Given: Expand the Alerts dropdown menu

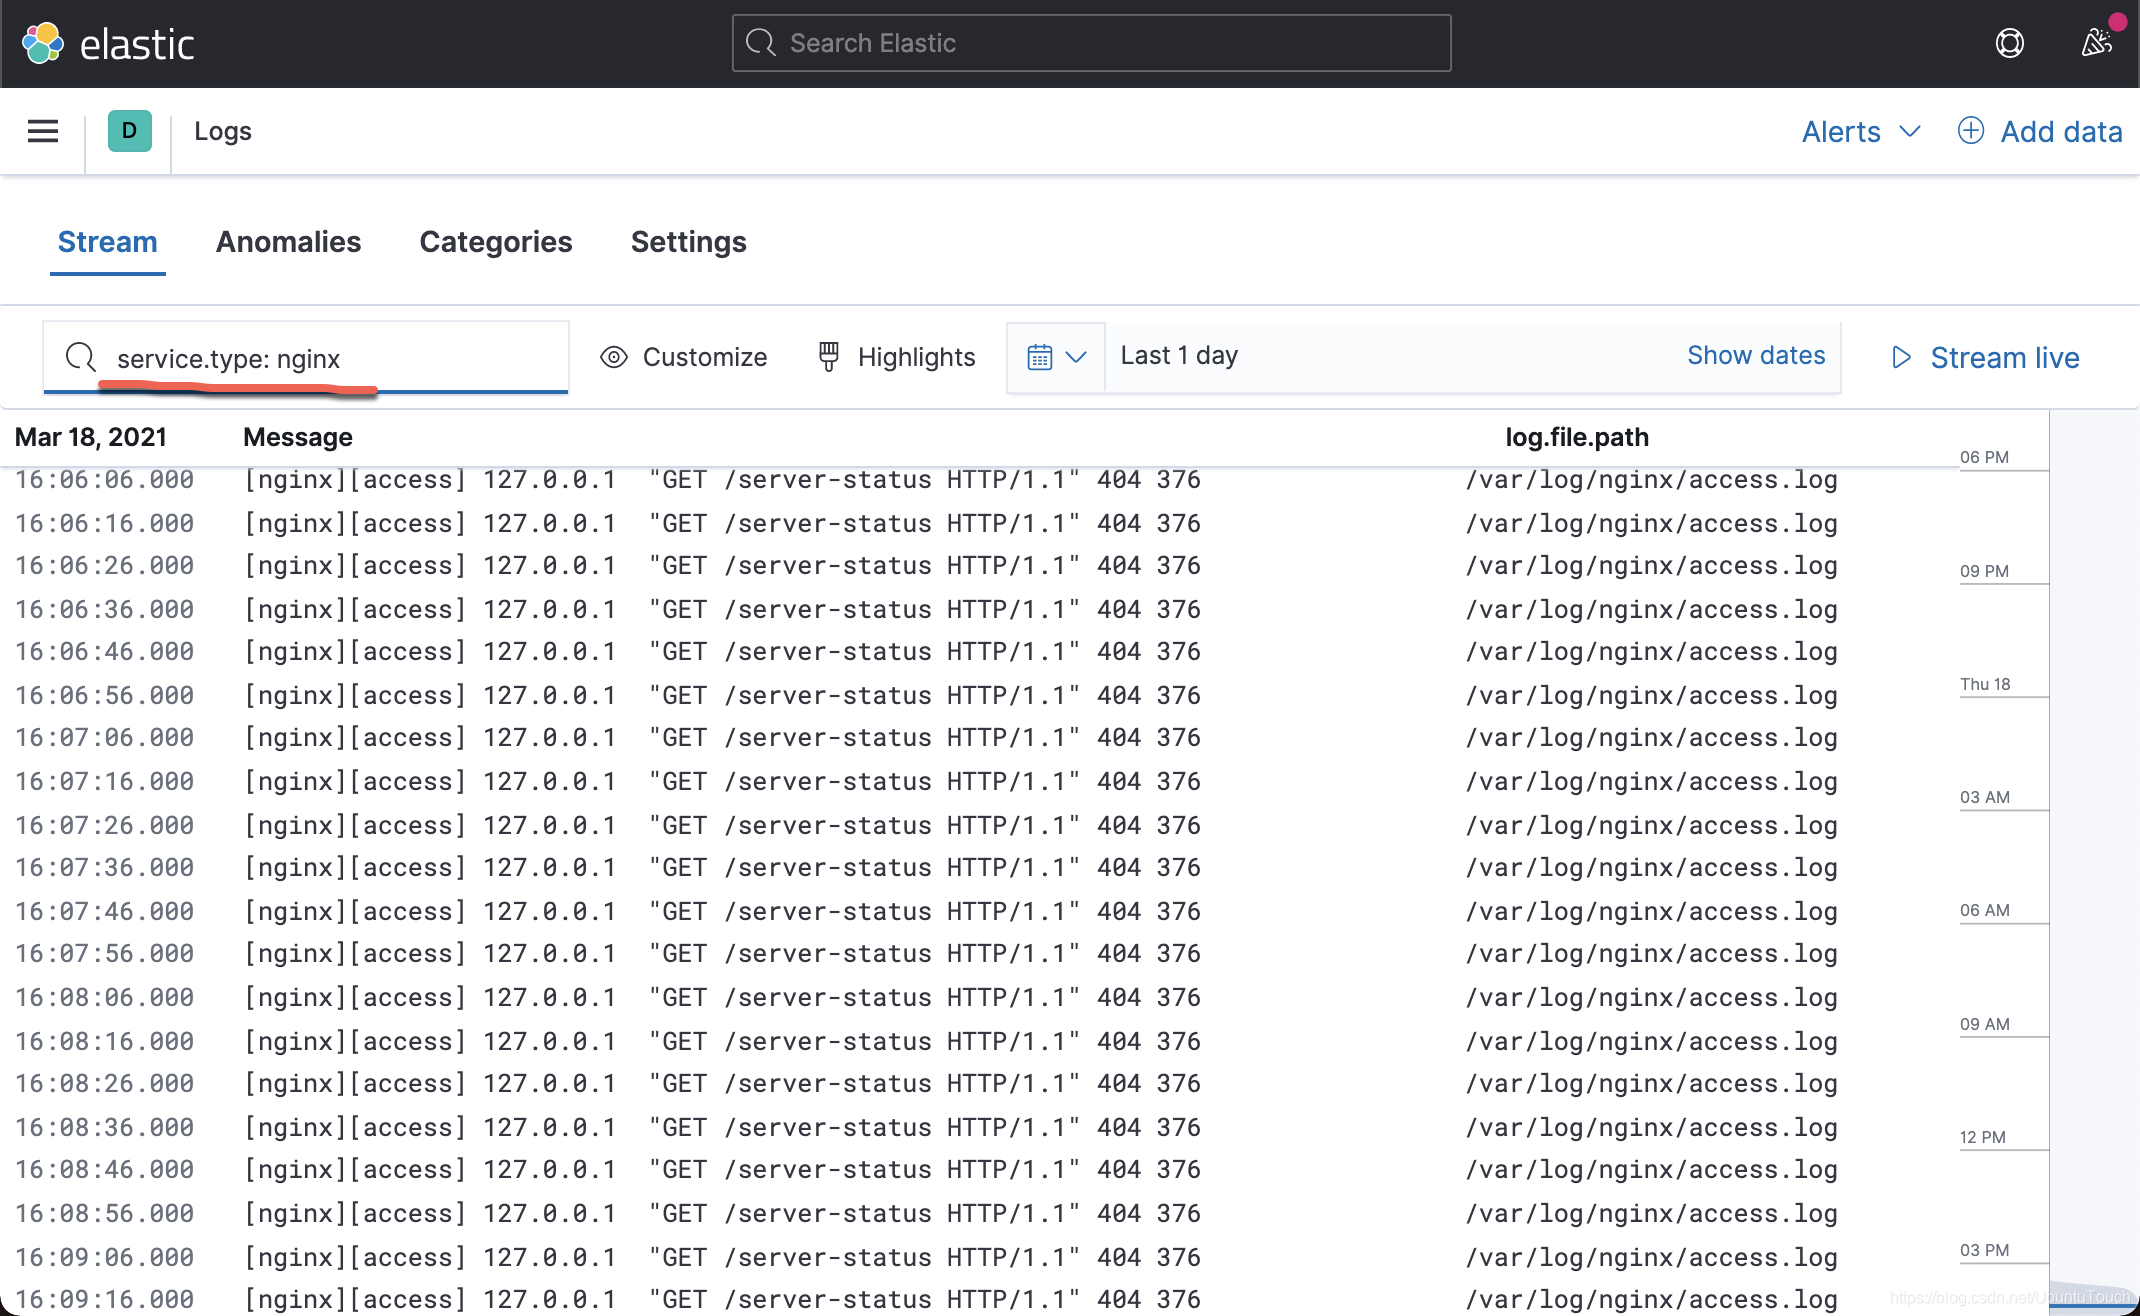Looking at the screenshot, I should 1860,131.
